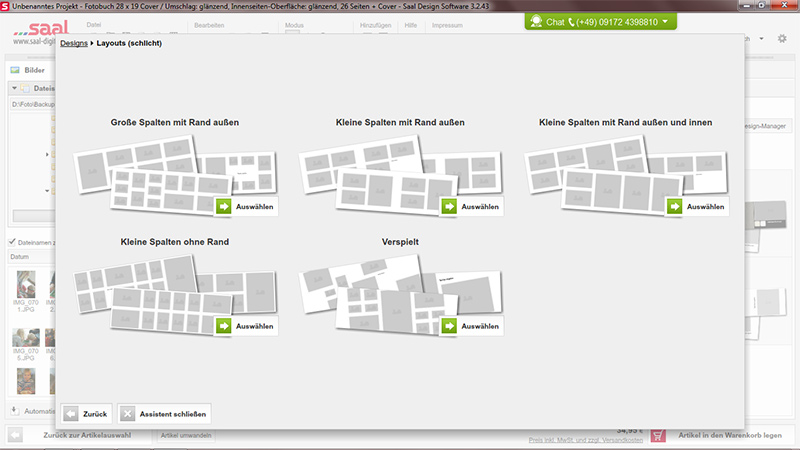The height and width of the screenshot is (450, 800).
Task: Open the Impressum menu item
Action: pyautogui.click(x=447, y=23)
